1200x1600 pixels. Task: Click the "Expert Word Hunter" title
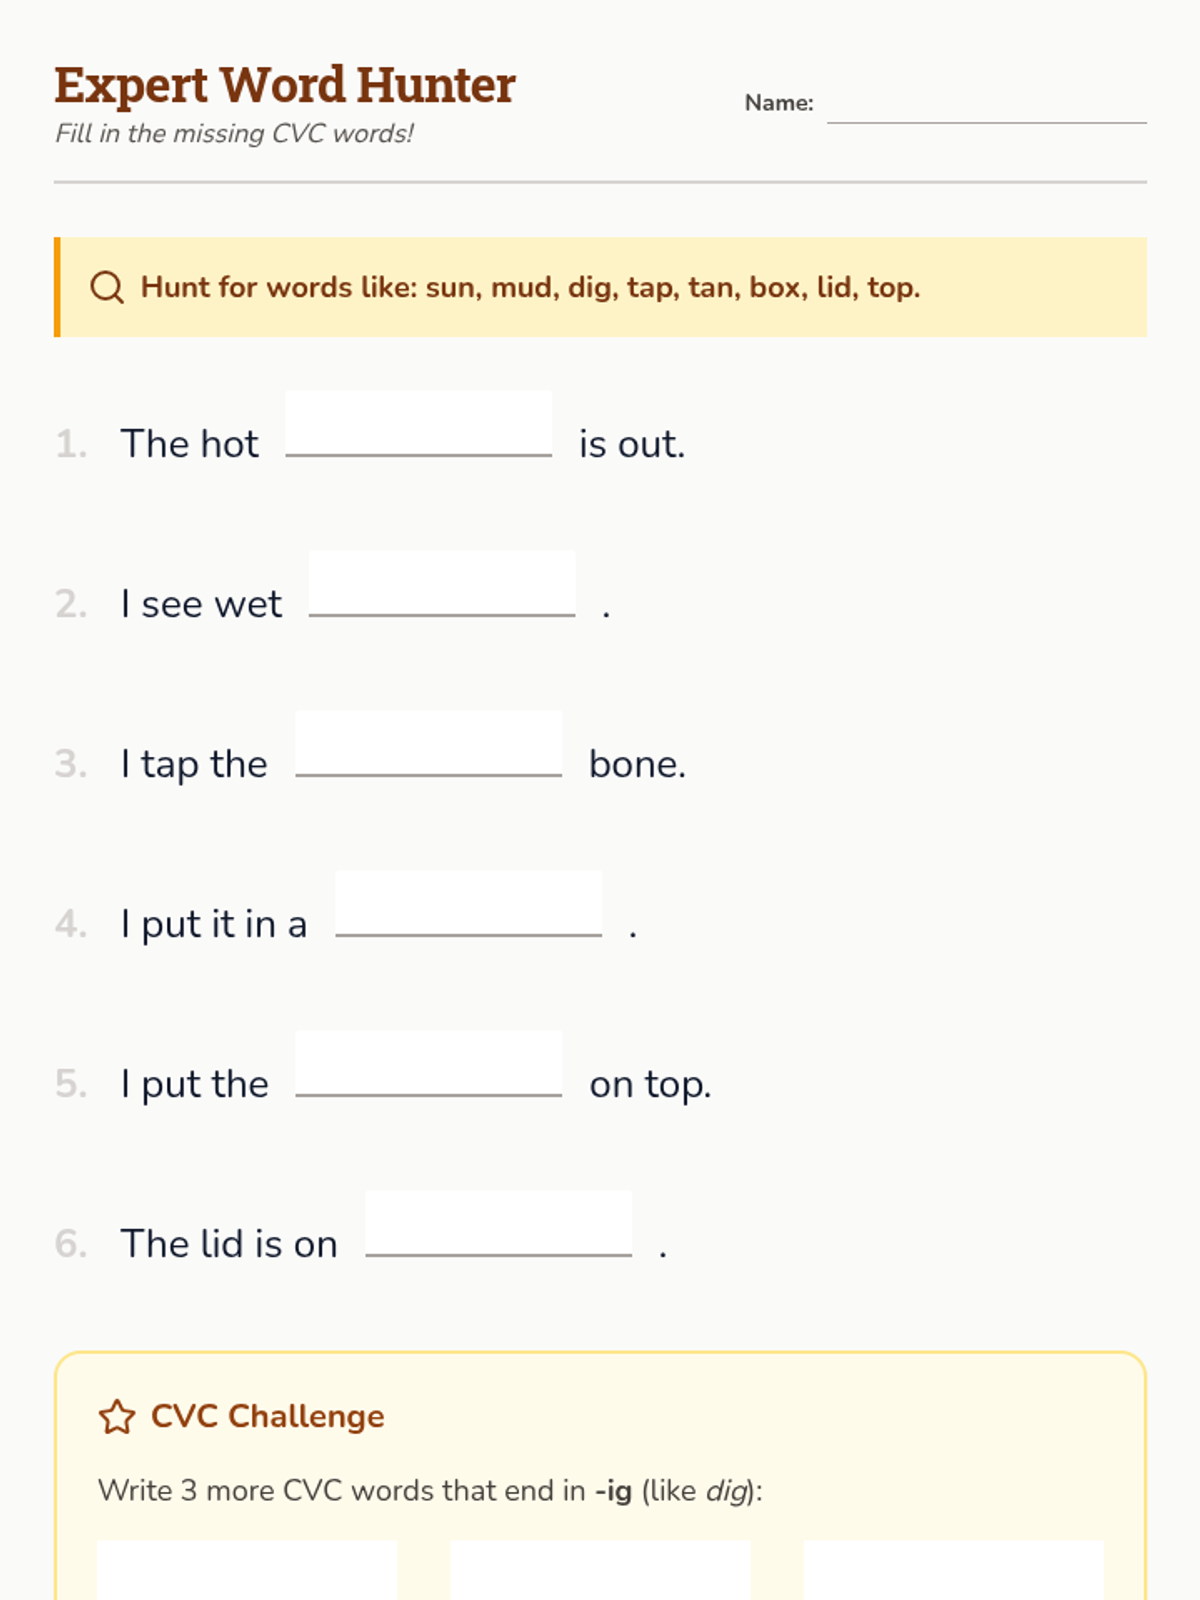tap(285, 85)
